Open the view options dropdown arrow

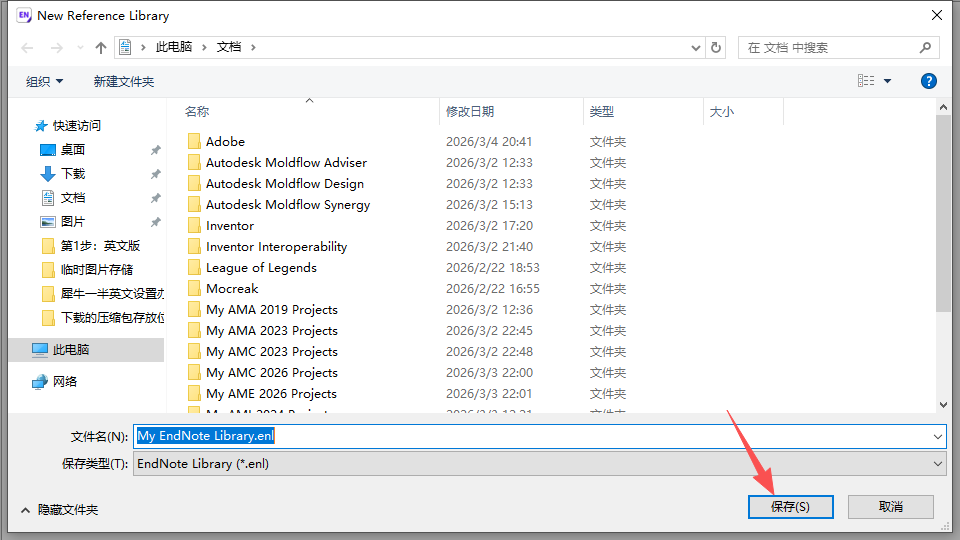point(887,81)
